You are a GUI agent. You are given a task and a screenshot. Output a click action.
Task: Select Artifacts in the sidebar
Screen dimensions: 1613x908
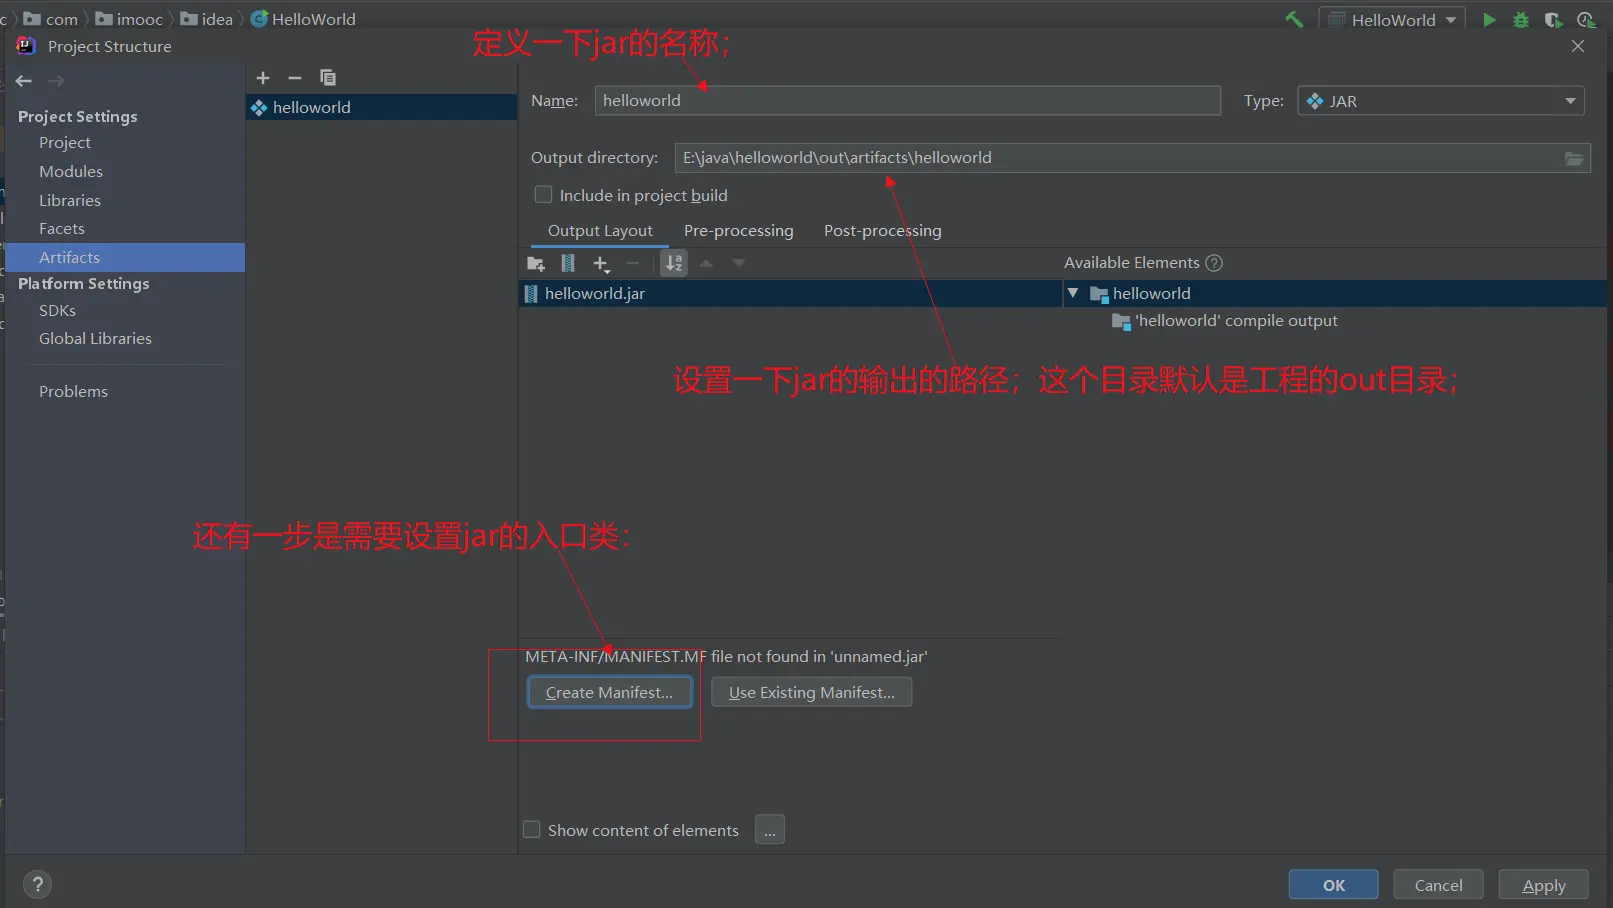[125, 258]
